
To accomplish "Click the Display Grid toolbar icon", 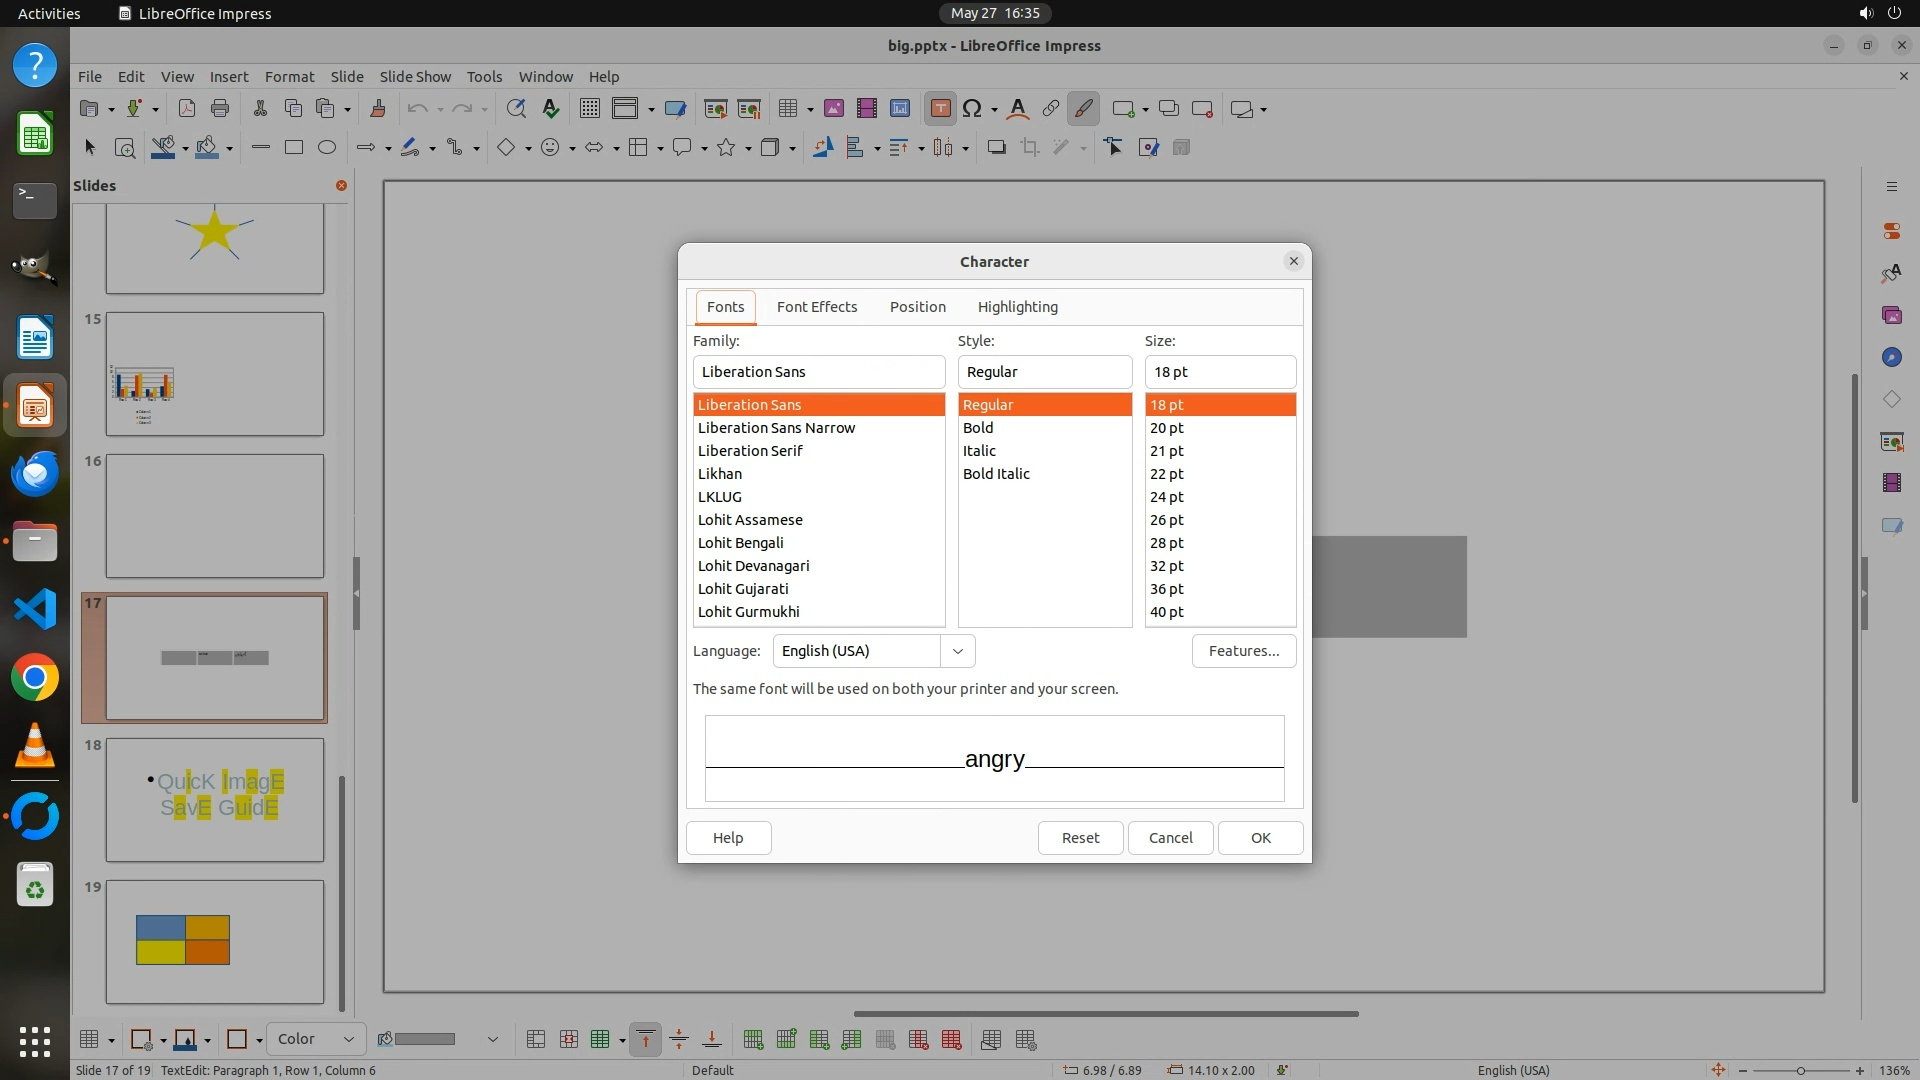I will click(589, 109).
